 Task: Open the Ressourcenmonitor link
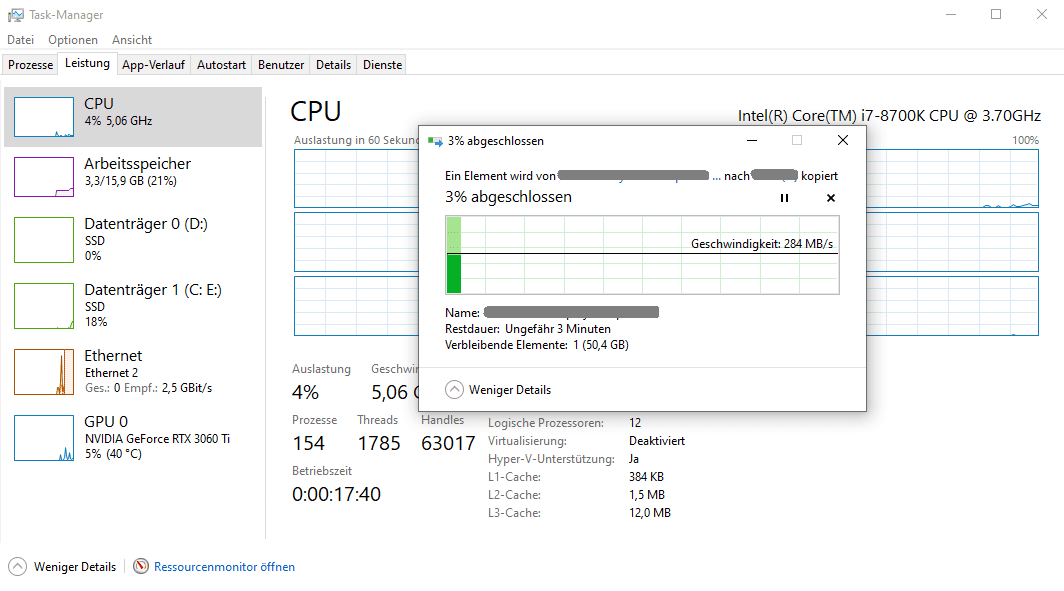224,567
